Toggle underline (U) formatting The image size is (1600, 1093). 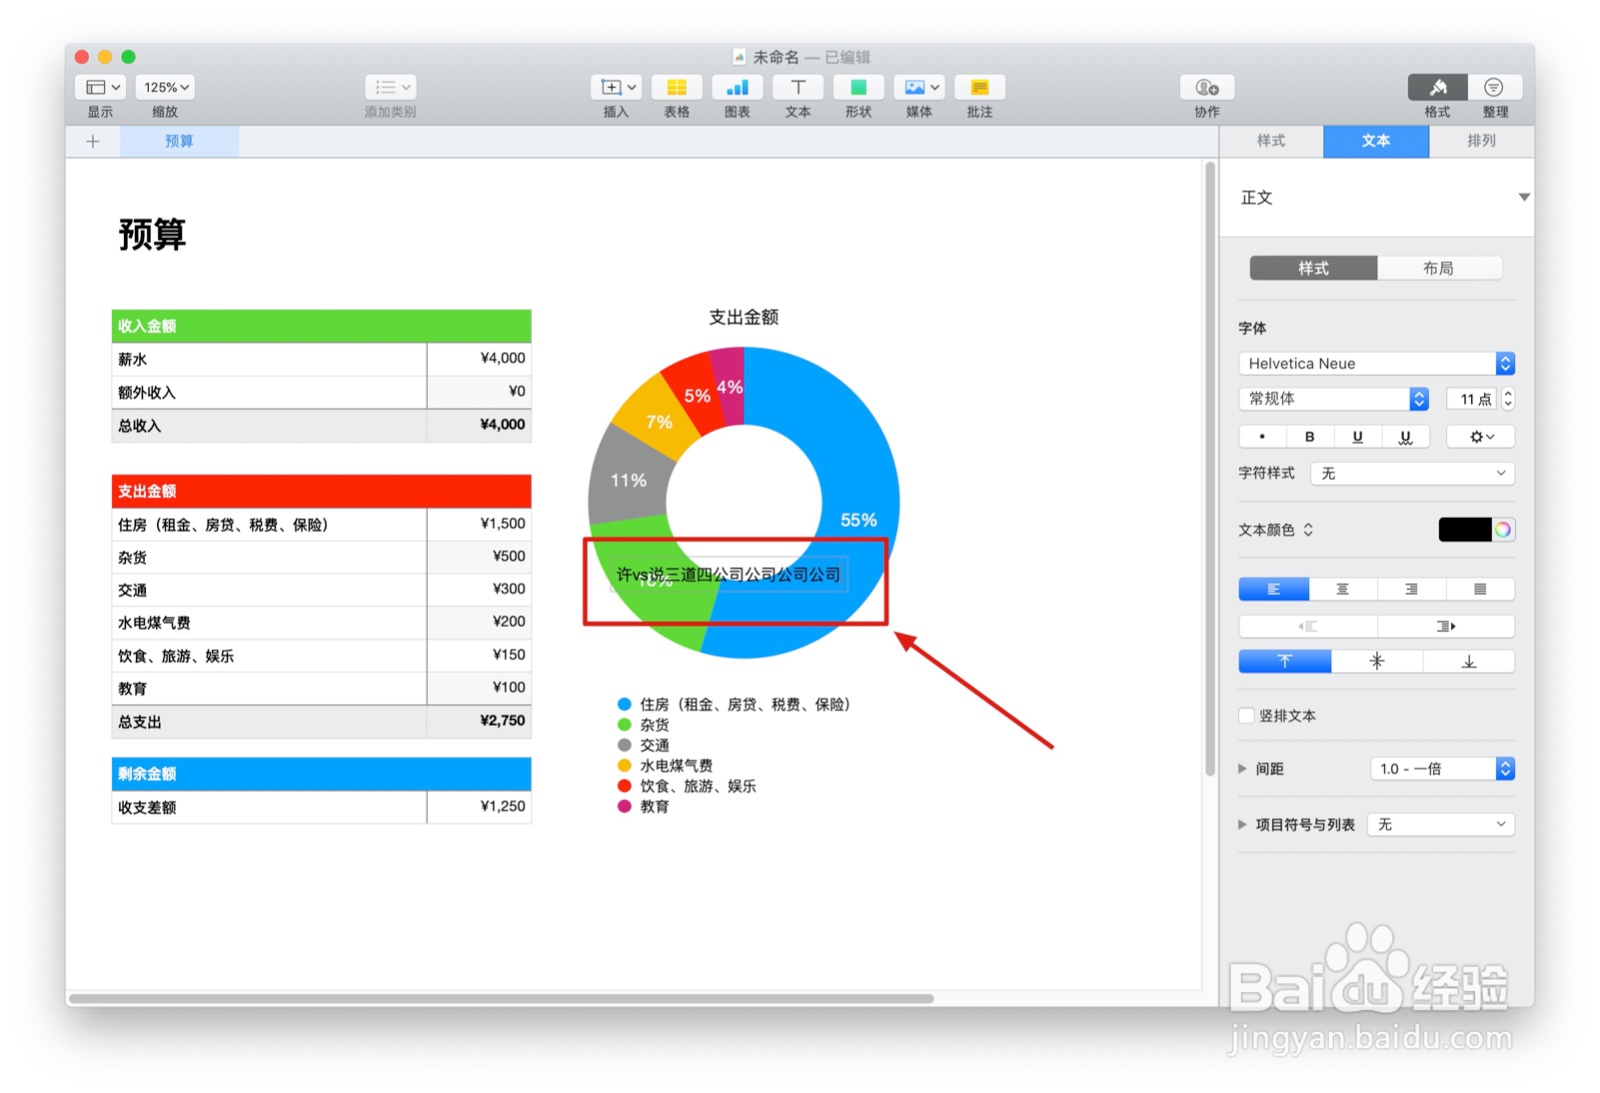pyautogui.click(x=1357, y=437)
